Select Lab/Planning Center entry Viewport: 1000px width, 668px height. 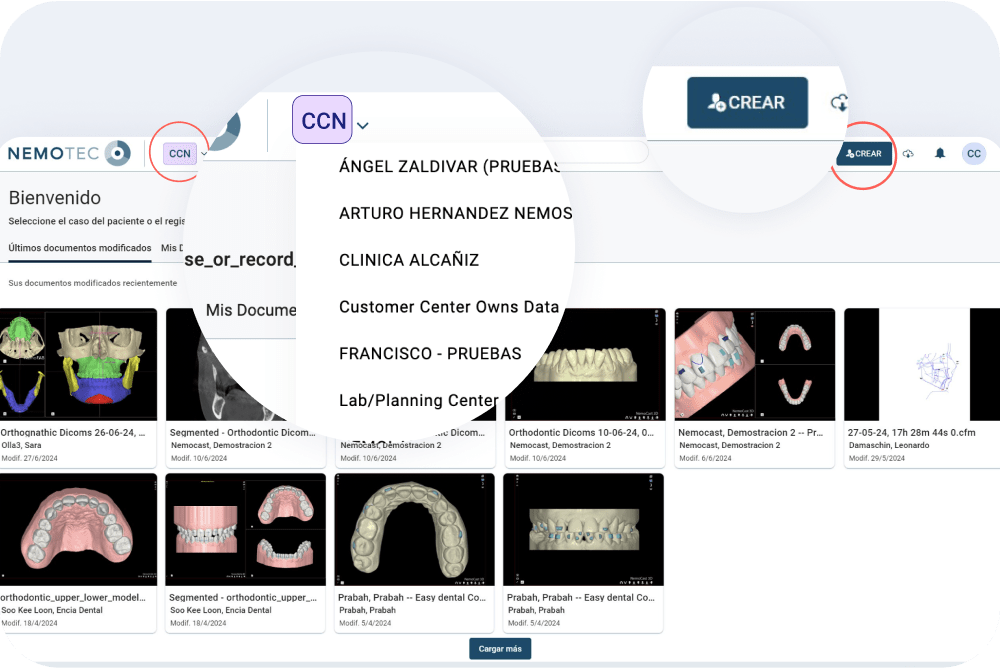pyautogui.click(x=418, y=401)
